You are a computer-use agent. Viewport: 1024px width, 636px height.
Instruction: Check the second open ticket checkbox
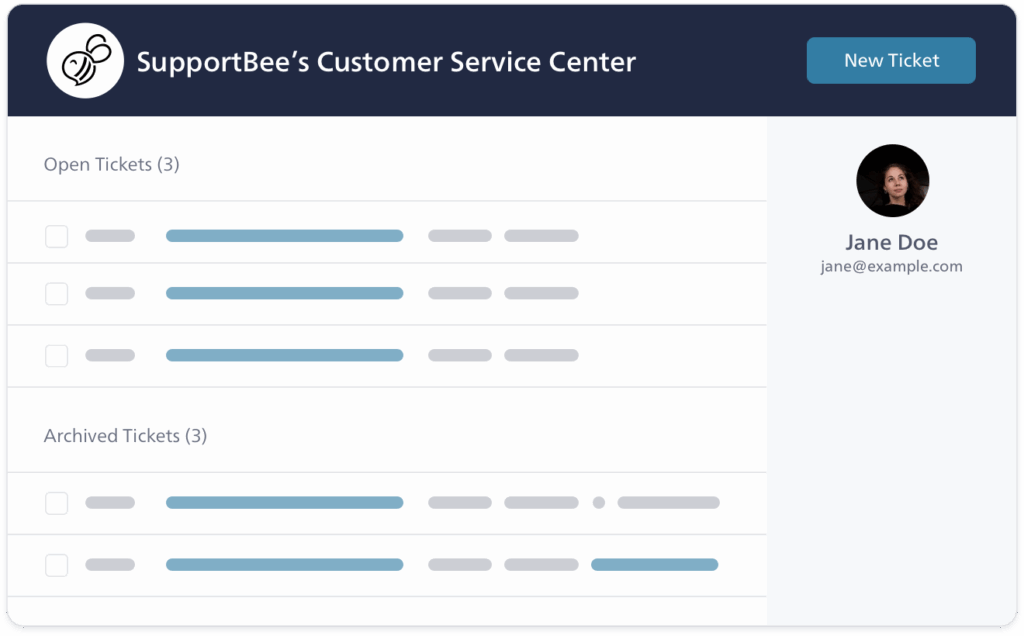(57, 294)
